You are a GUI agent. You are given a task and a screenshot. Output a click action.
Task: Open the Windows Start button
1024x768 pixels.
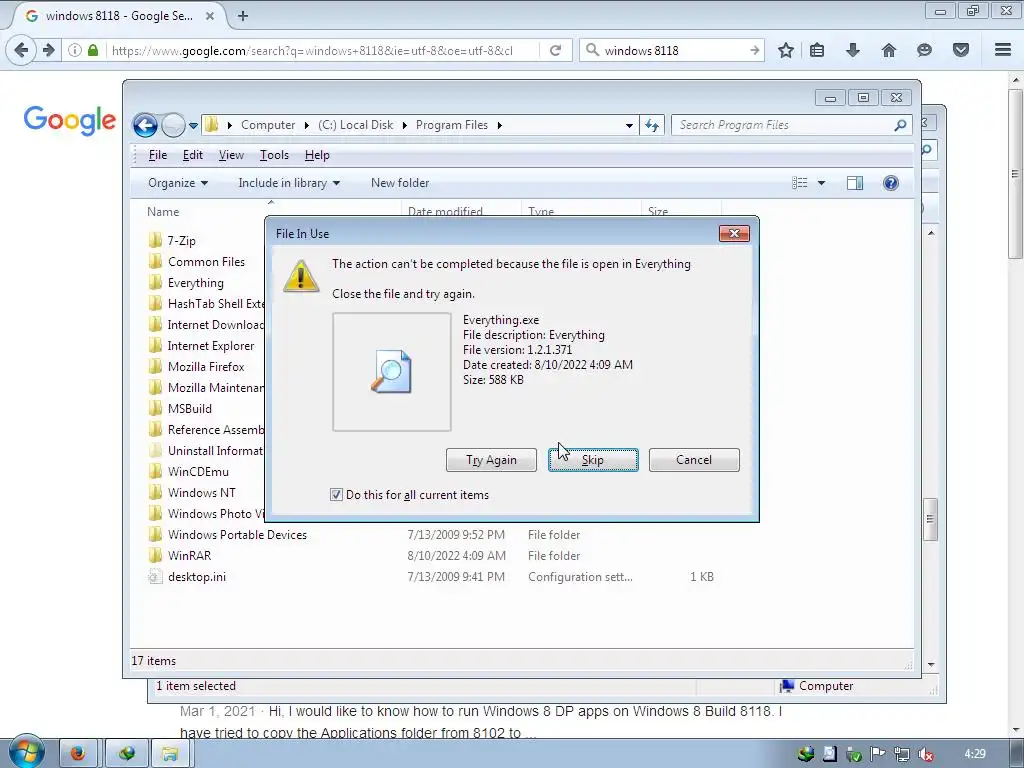point(25,752)
